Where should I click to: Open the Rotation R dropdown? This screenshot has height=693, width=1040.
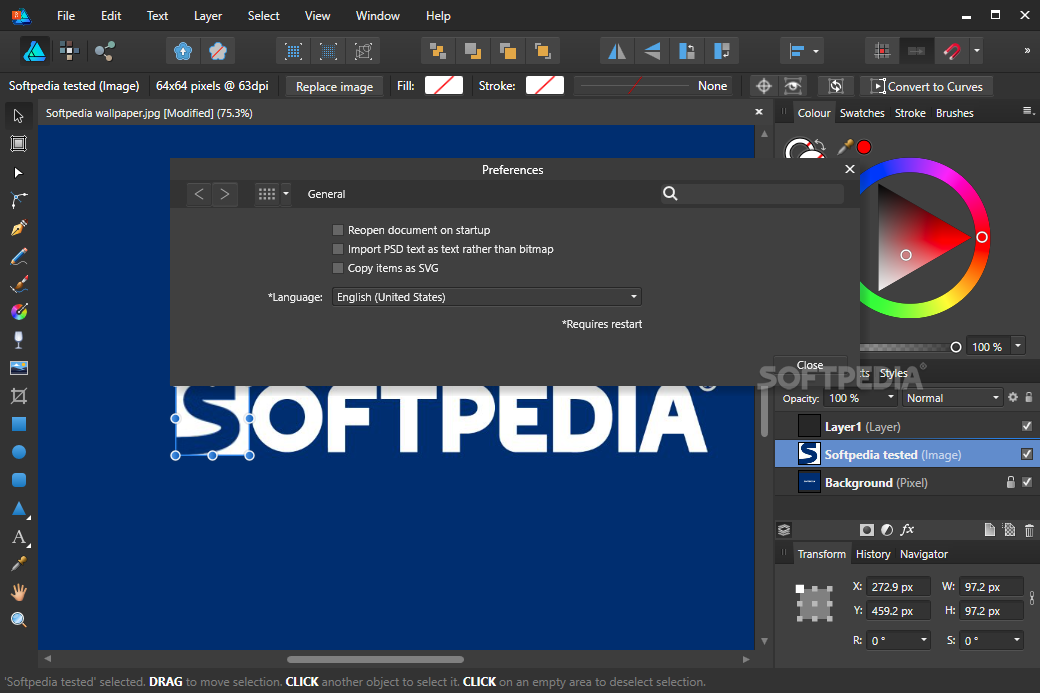(x=923, y=640)
